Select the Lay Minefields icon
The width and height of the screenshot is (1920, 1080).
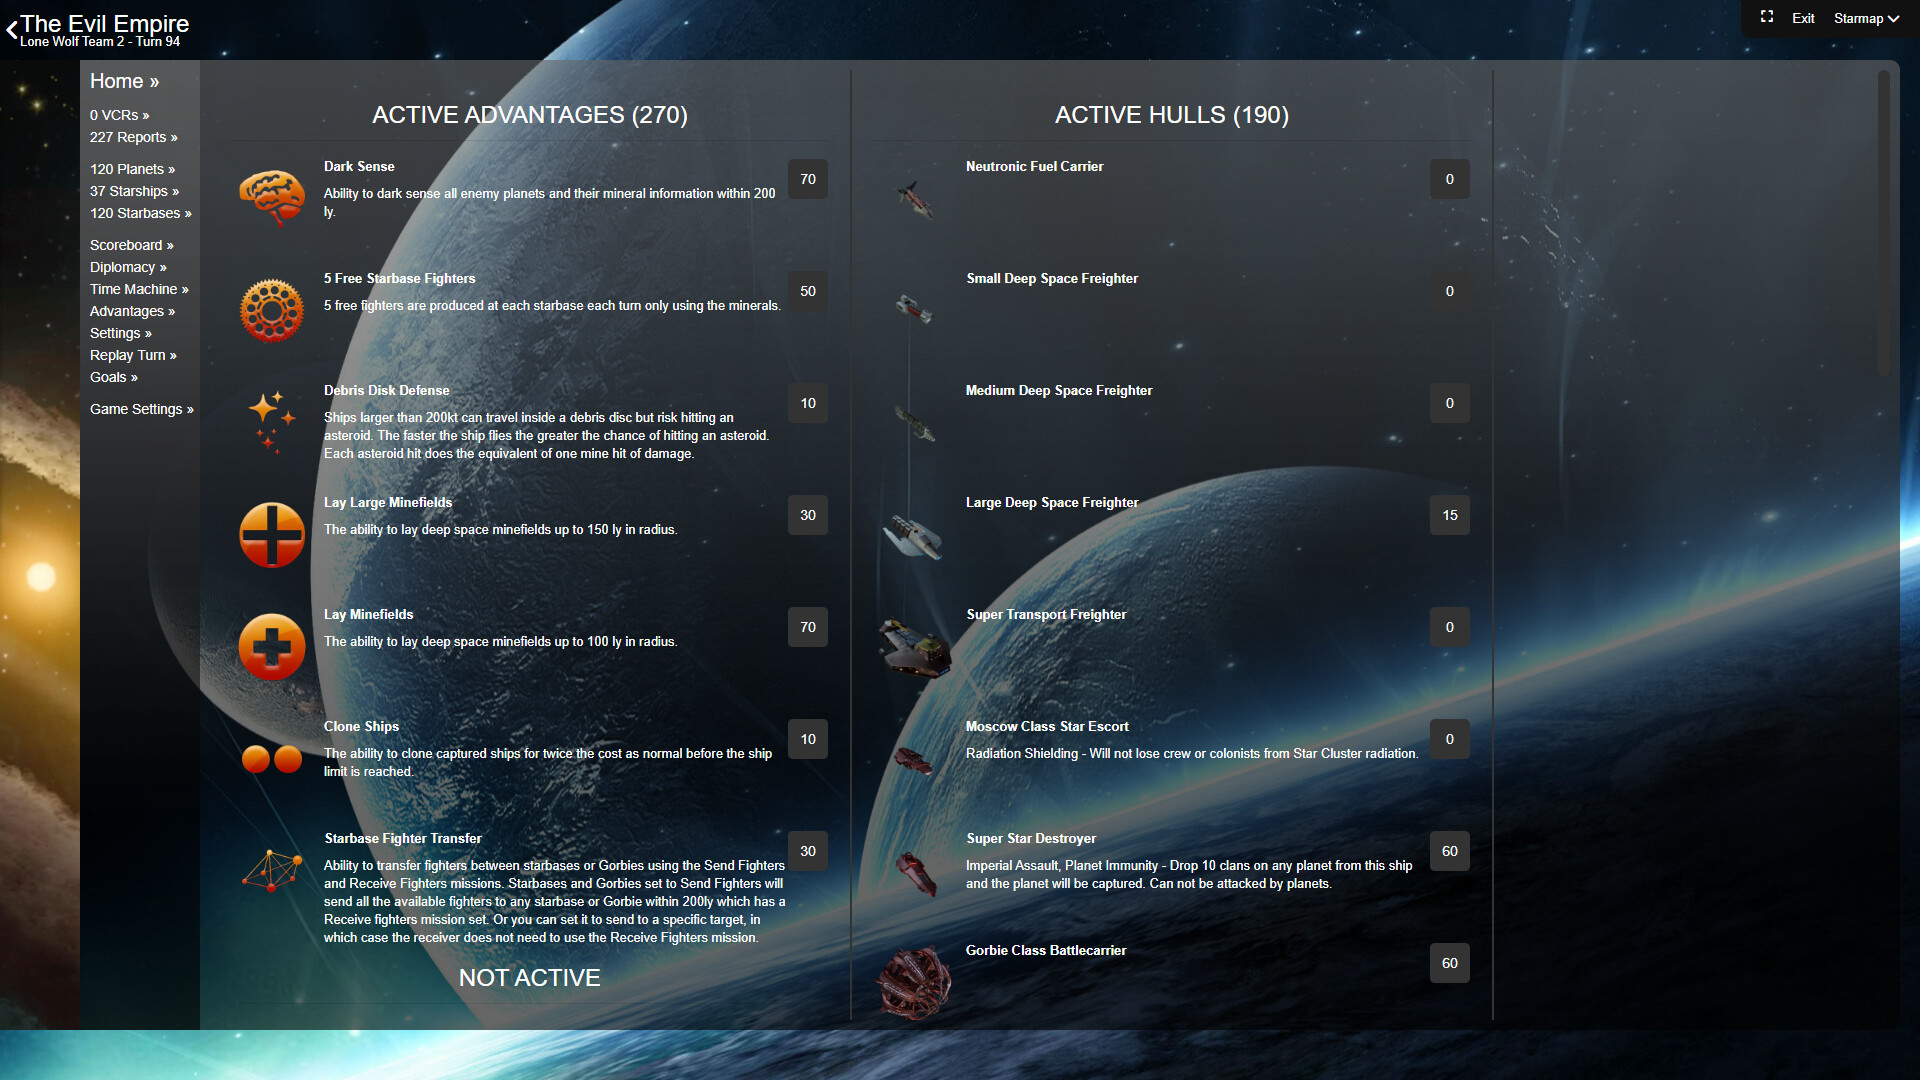[272, 646]
